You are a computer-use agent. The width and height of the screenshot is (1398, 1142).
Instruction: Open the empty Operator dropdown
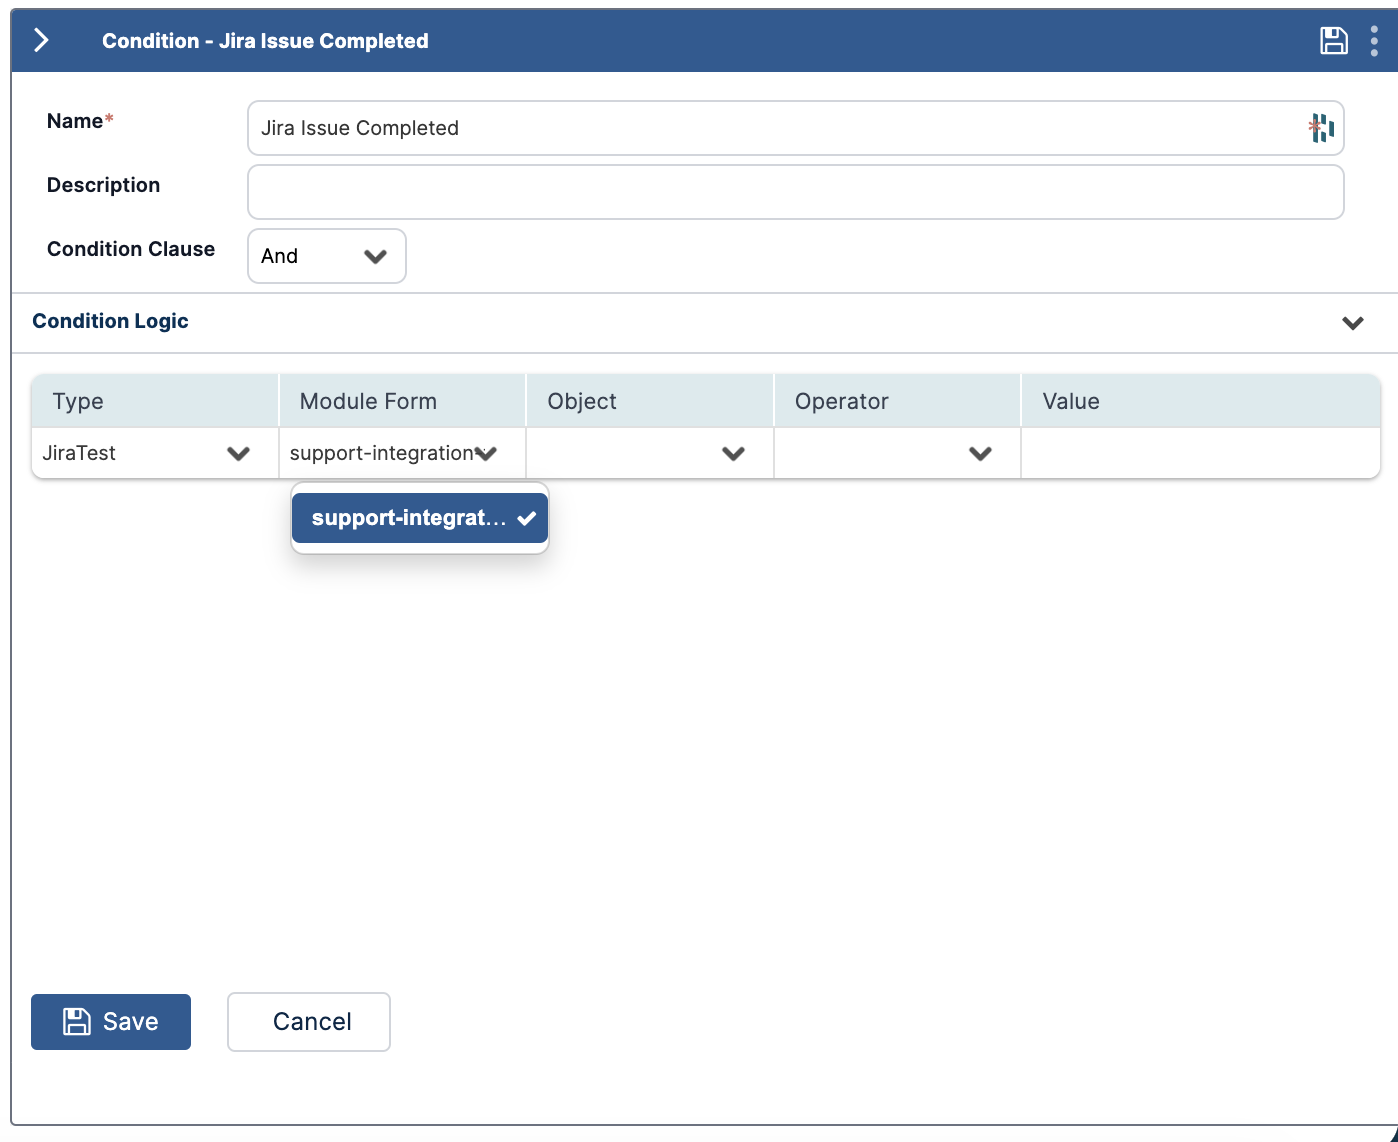pos(897,453)
